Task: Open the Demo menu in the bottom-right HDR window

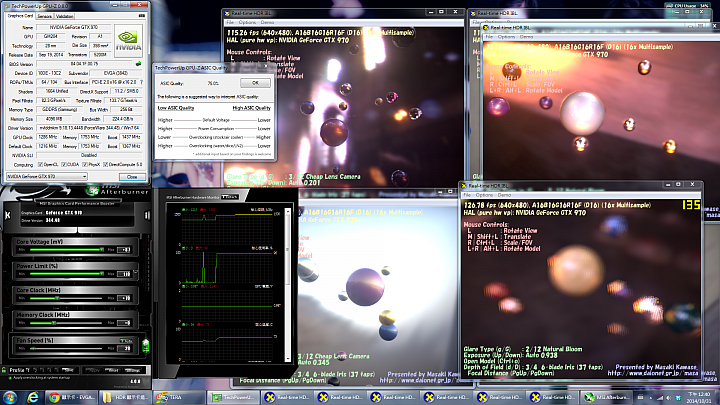Action: click(x=504, y=195)
